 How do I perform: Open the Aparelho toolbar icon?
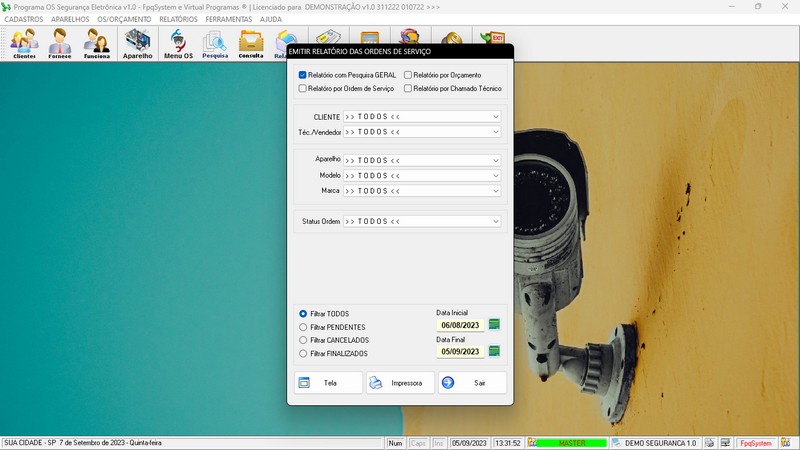click(137, 43)
